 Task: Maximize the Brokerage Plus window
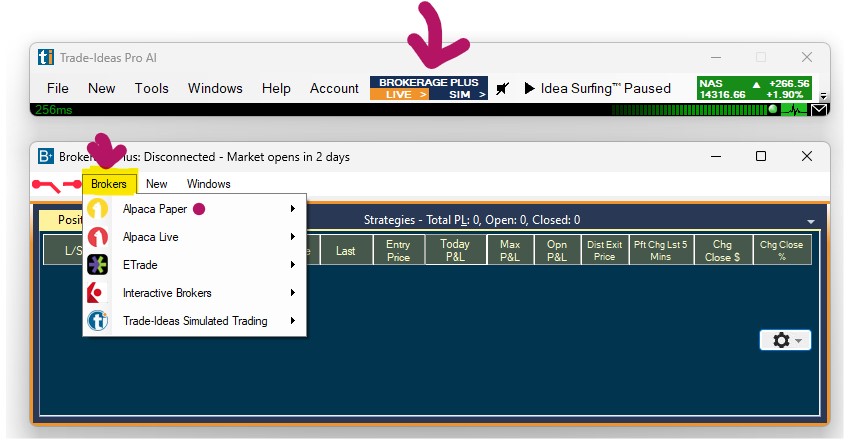761,156
